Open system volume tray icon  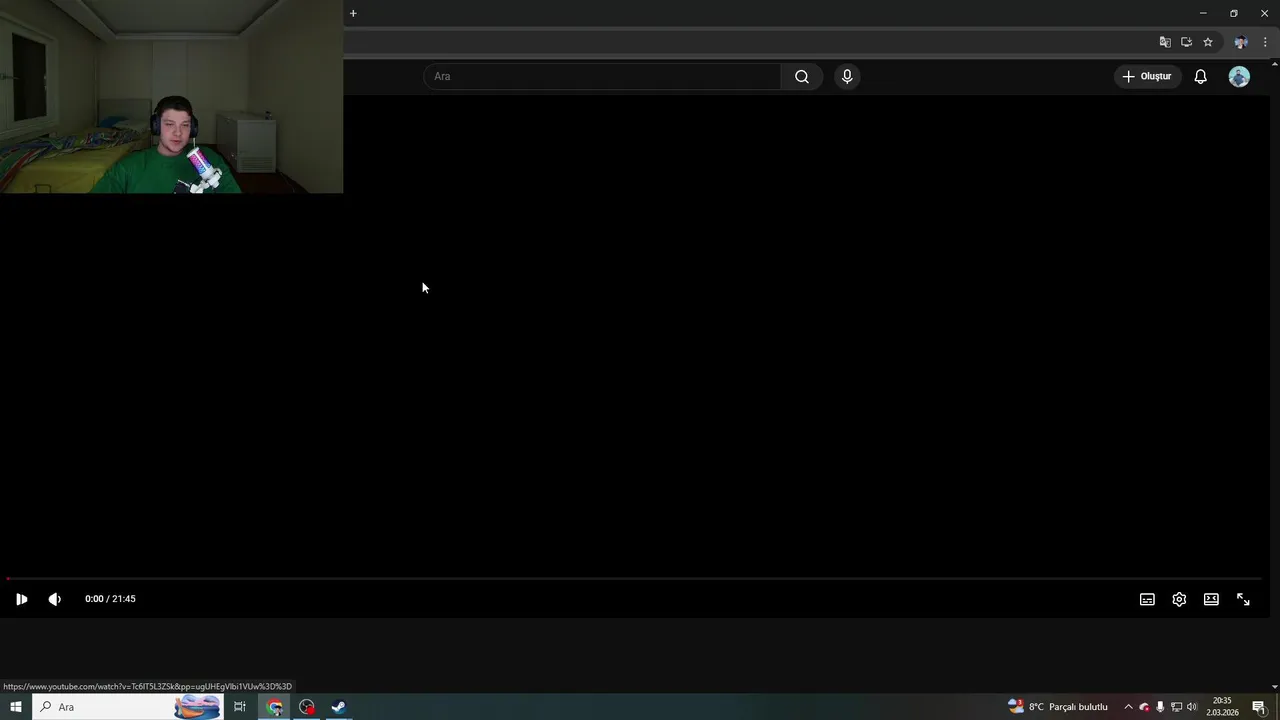pyautogui.click(x=1192, y=707)
